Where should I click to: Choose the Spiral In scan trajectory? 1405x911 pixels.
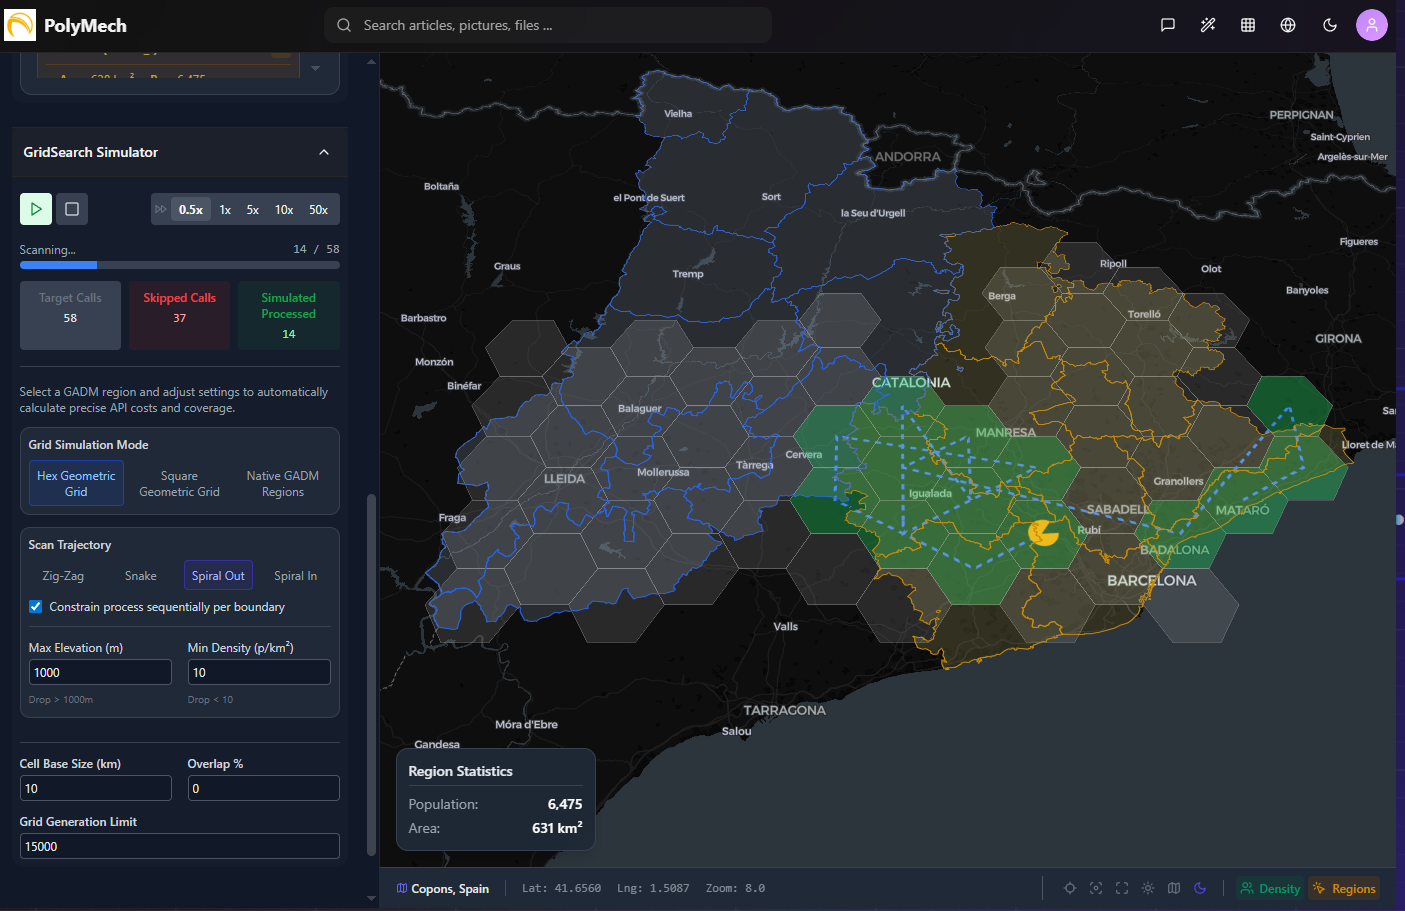[x=295, y=576]
